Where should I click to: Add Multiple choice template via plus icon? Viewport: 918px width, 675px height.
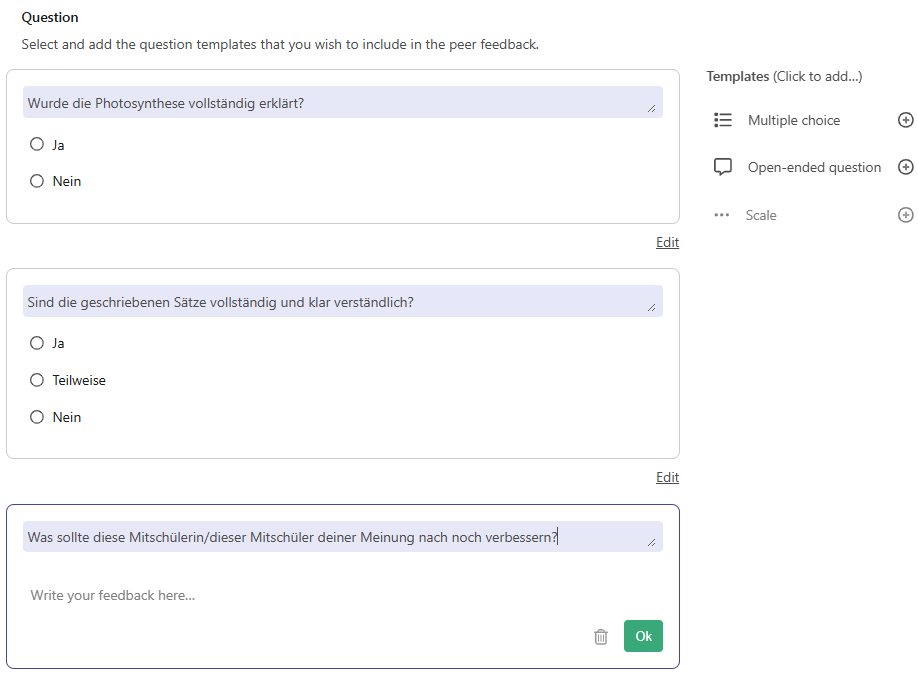tap(906, 120)
